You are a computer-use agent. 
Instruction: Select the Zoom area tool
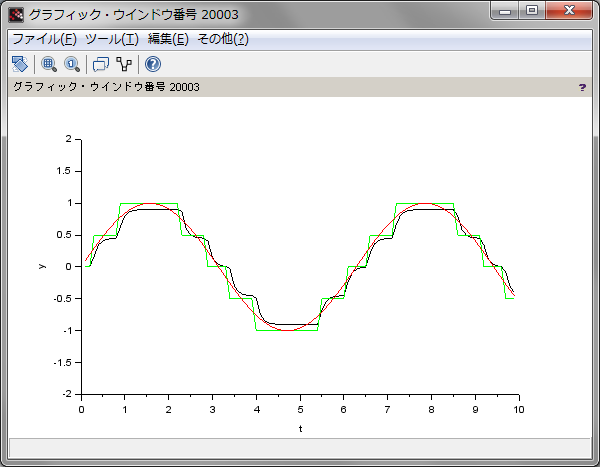[47, 64]
